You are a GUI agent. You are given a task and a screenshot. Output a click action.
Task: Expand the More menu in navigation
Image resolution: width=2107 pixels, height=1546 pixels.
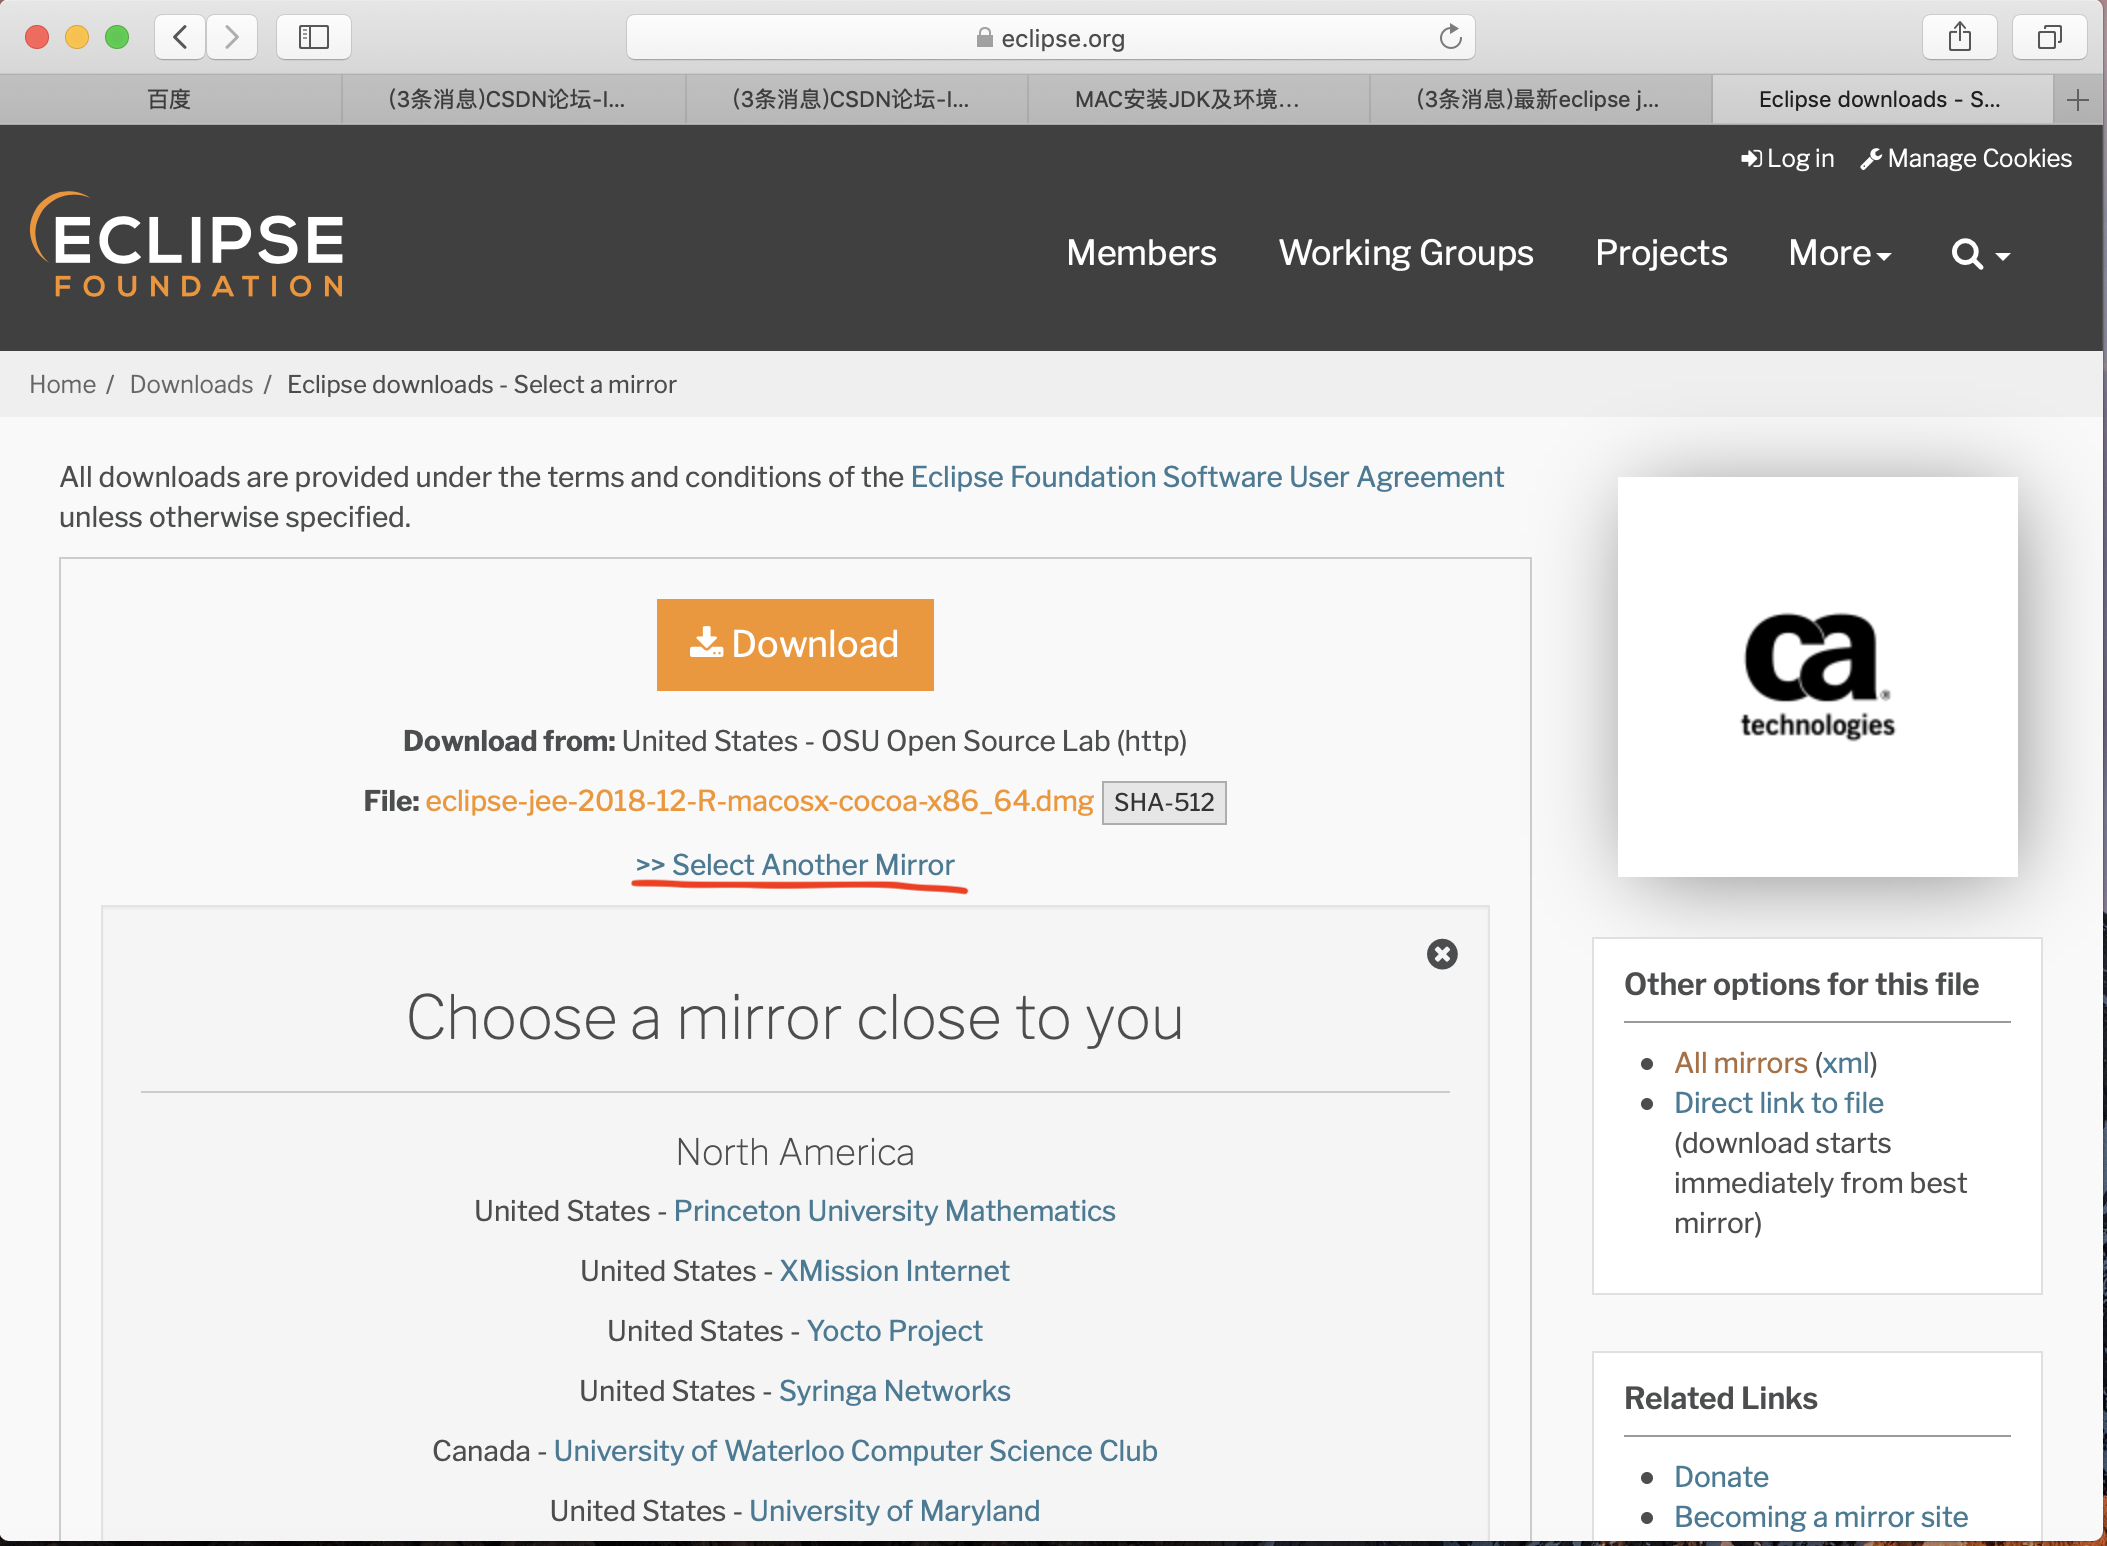pos(1840,253)
